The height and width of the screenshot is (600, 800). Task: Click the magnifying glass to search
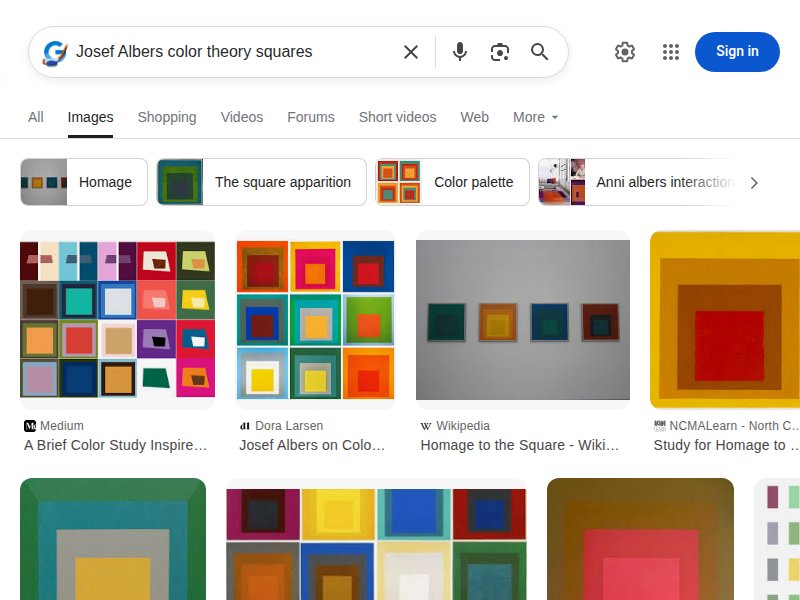click(540, 52)
